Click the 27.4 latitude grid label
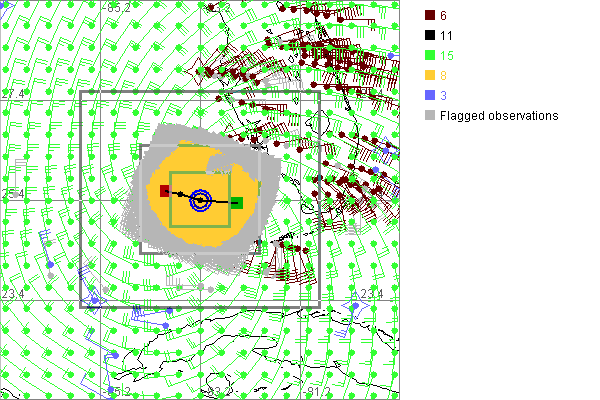The height and width of the screenshot is (400, 600). [13, 93]
